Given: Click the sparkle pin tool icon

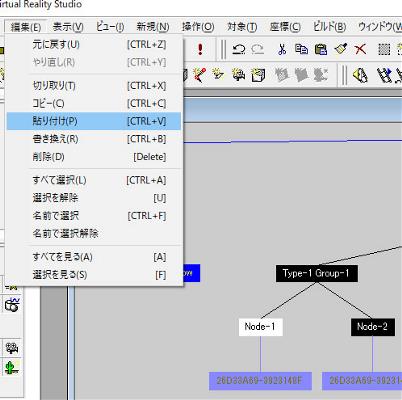Looking at the screenshot, I should coord(199,75).
